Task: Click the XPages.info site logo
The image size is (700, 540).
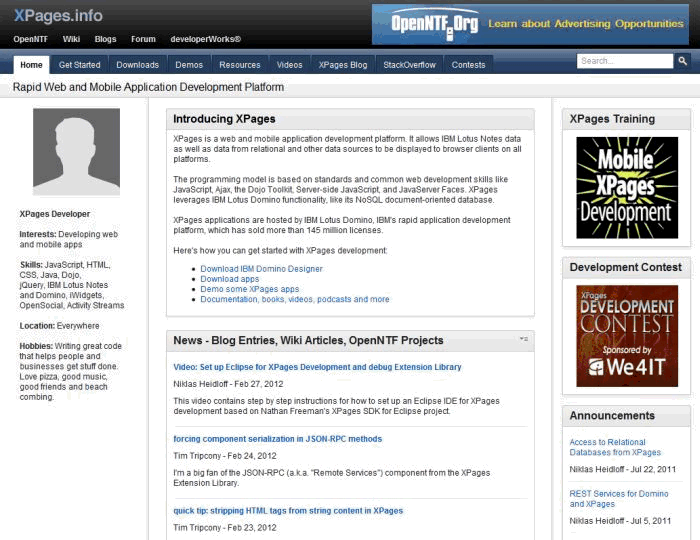Action: click(x=58, y=16)
